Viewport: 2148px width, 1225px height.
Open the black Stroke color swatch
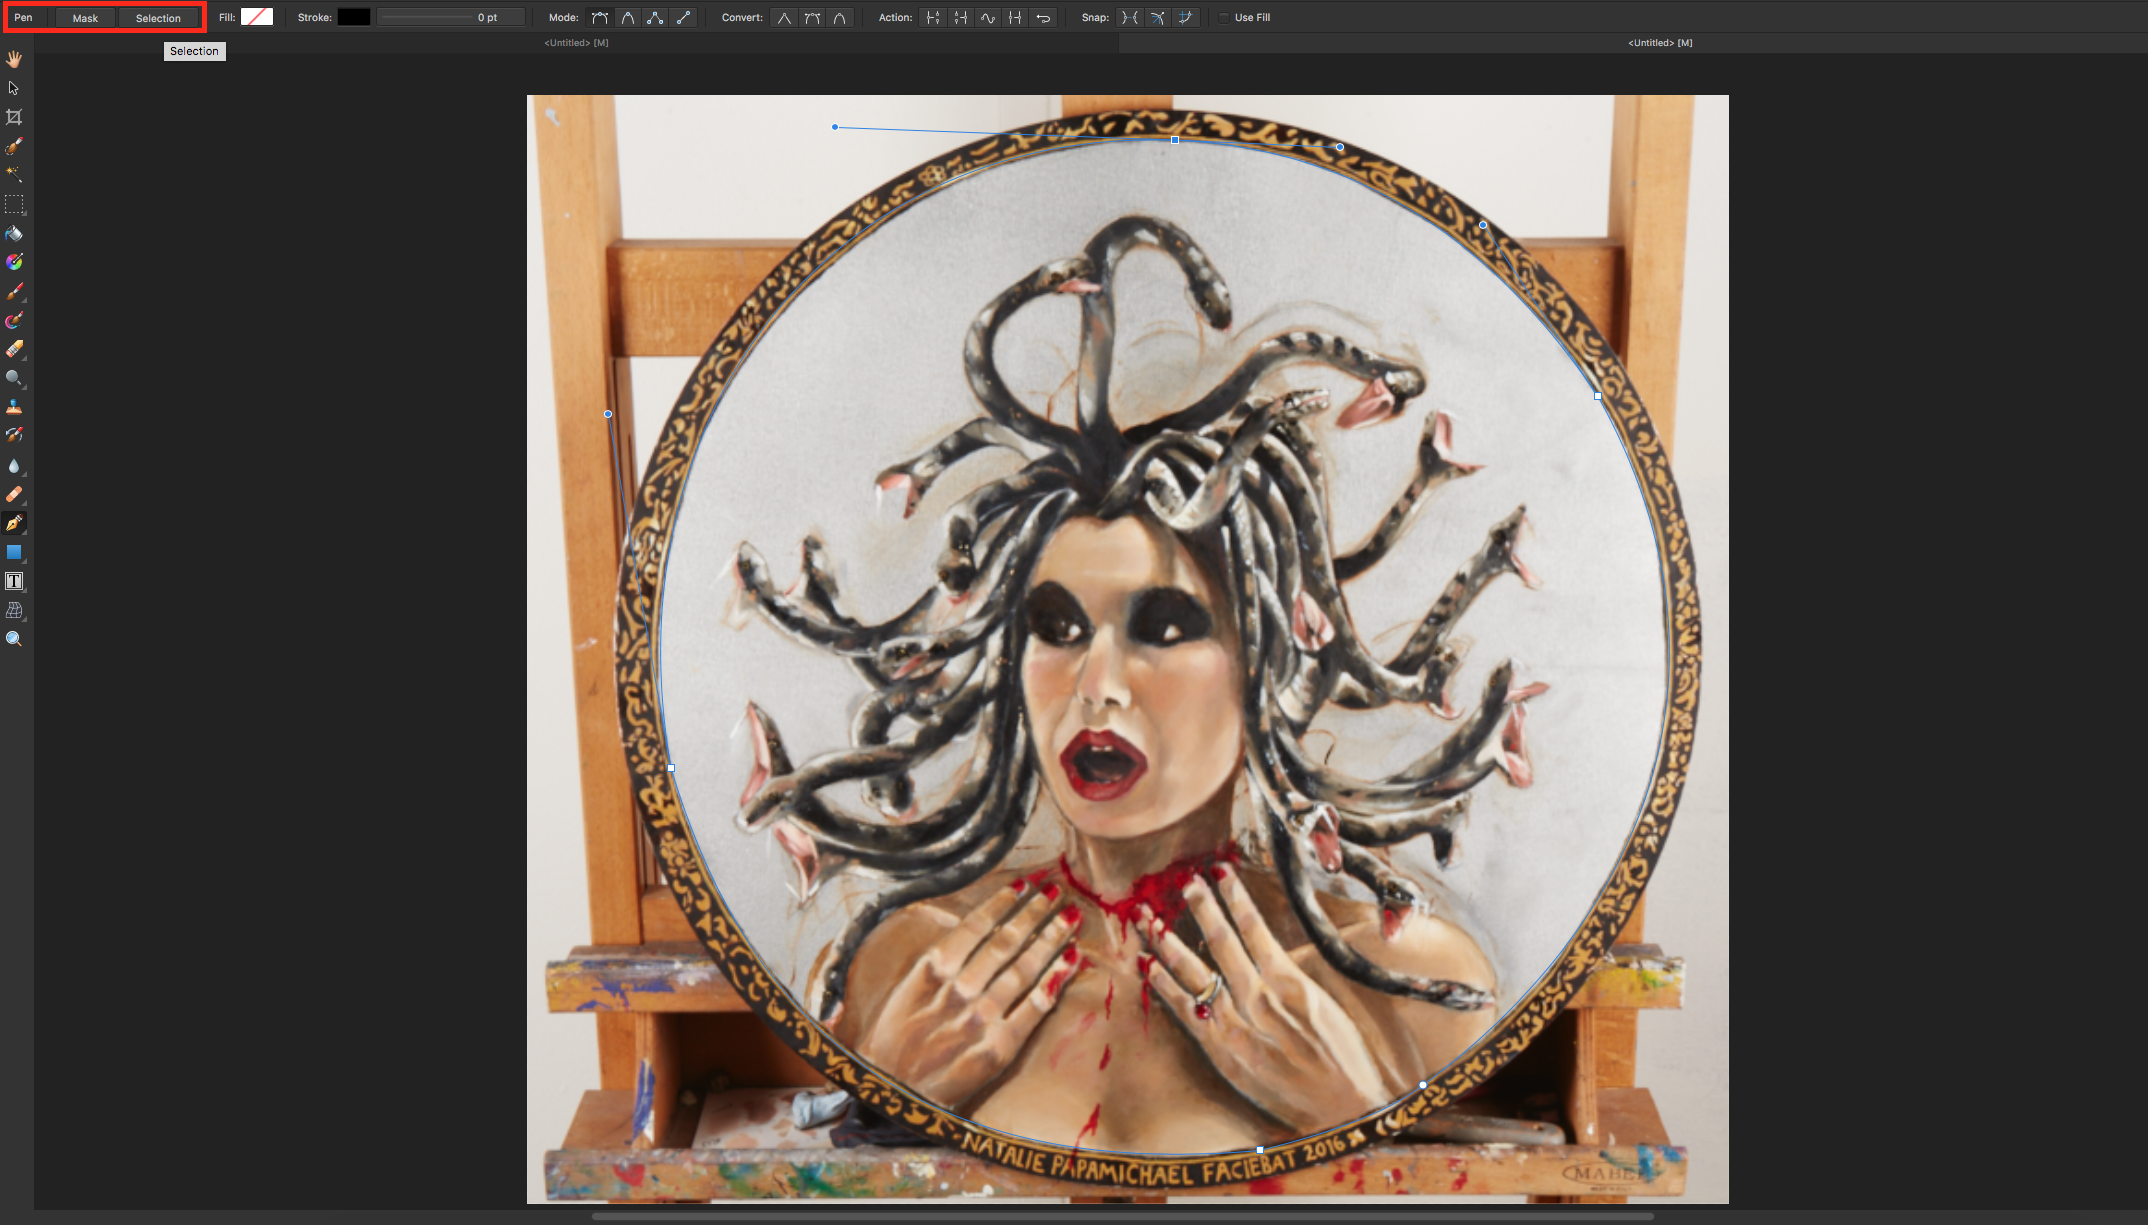(354, 17)
